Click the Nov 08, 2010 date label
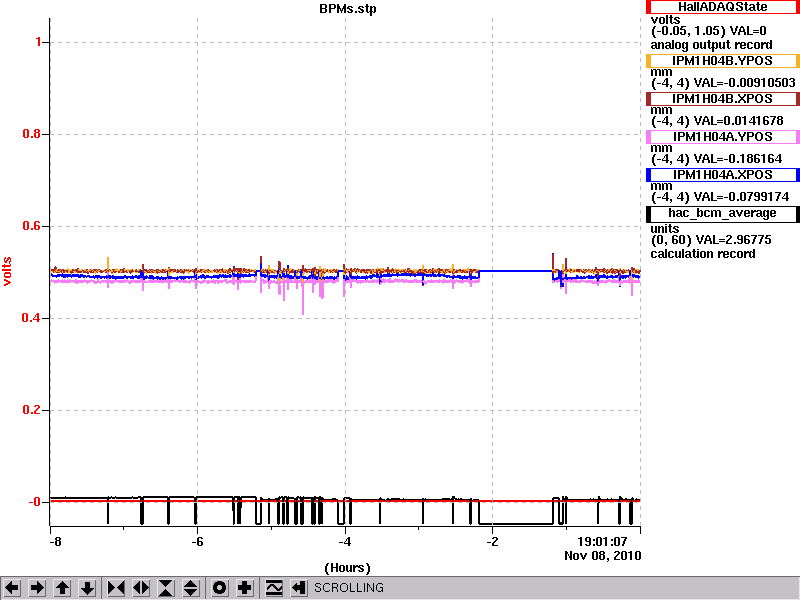Viewport: 800px width, 600px height. tap(603, 556)
